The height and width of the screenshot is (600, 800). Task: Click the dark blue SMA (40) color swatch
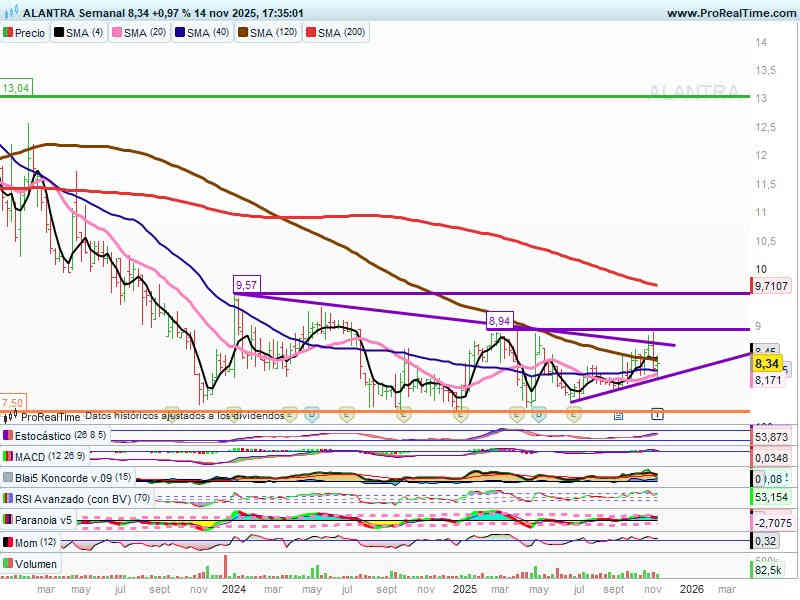tap(179, 33)
